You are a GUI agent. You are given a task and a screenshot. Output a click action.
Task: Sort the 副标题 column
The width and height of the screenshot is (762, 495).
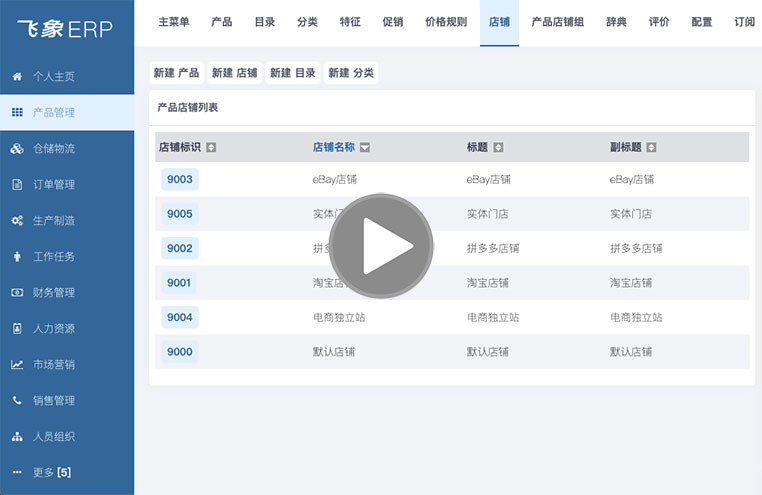pyautogui.click(x=651, y=147)
